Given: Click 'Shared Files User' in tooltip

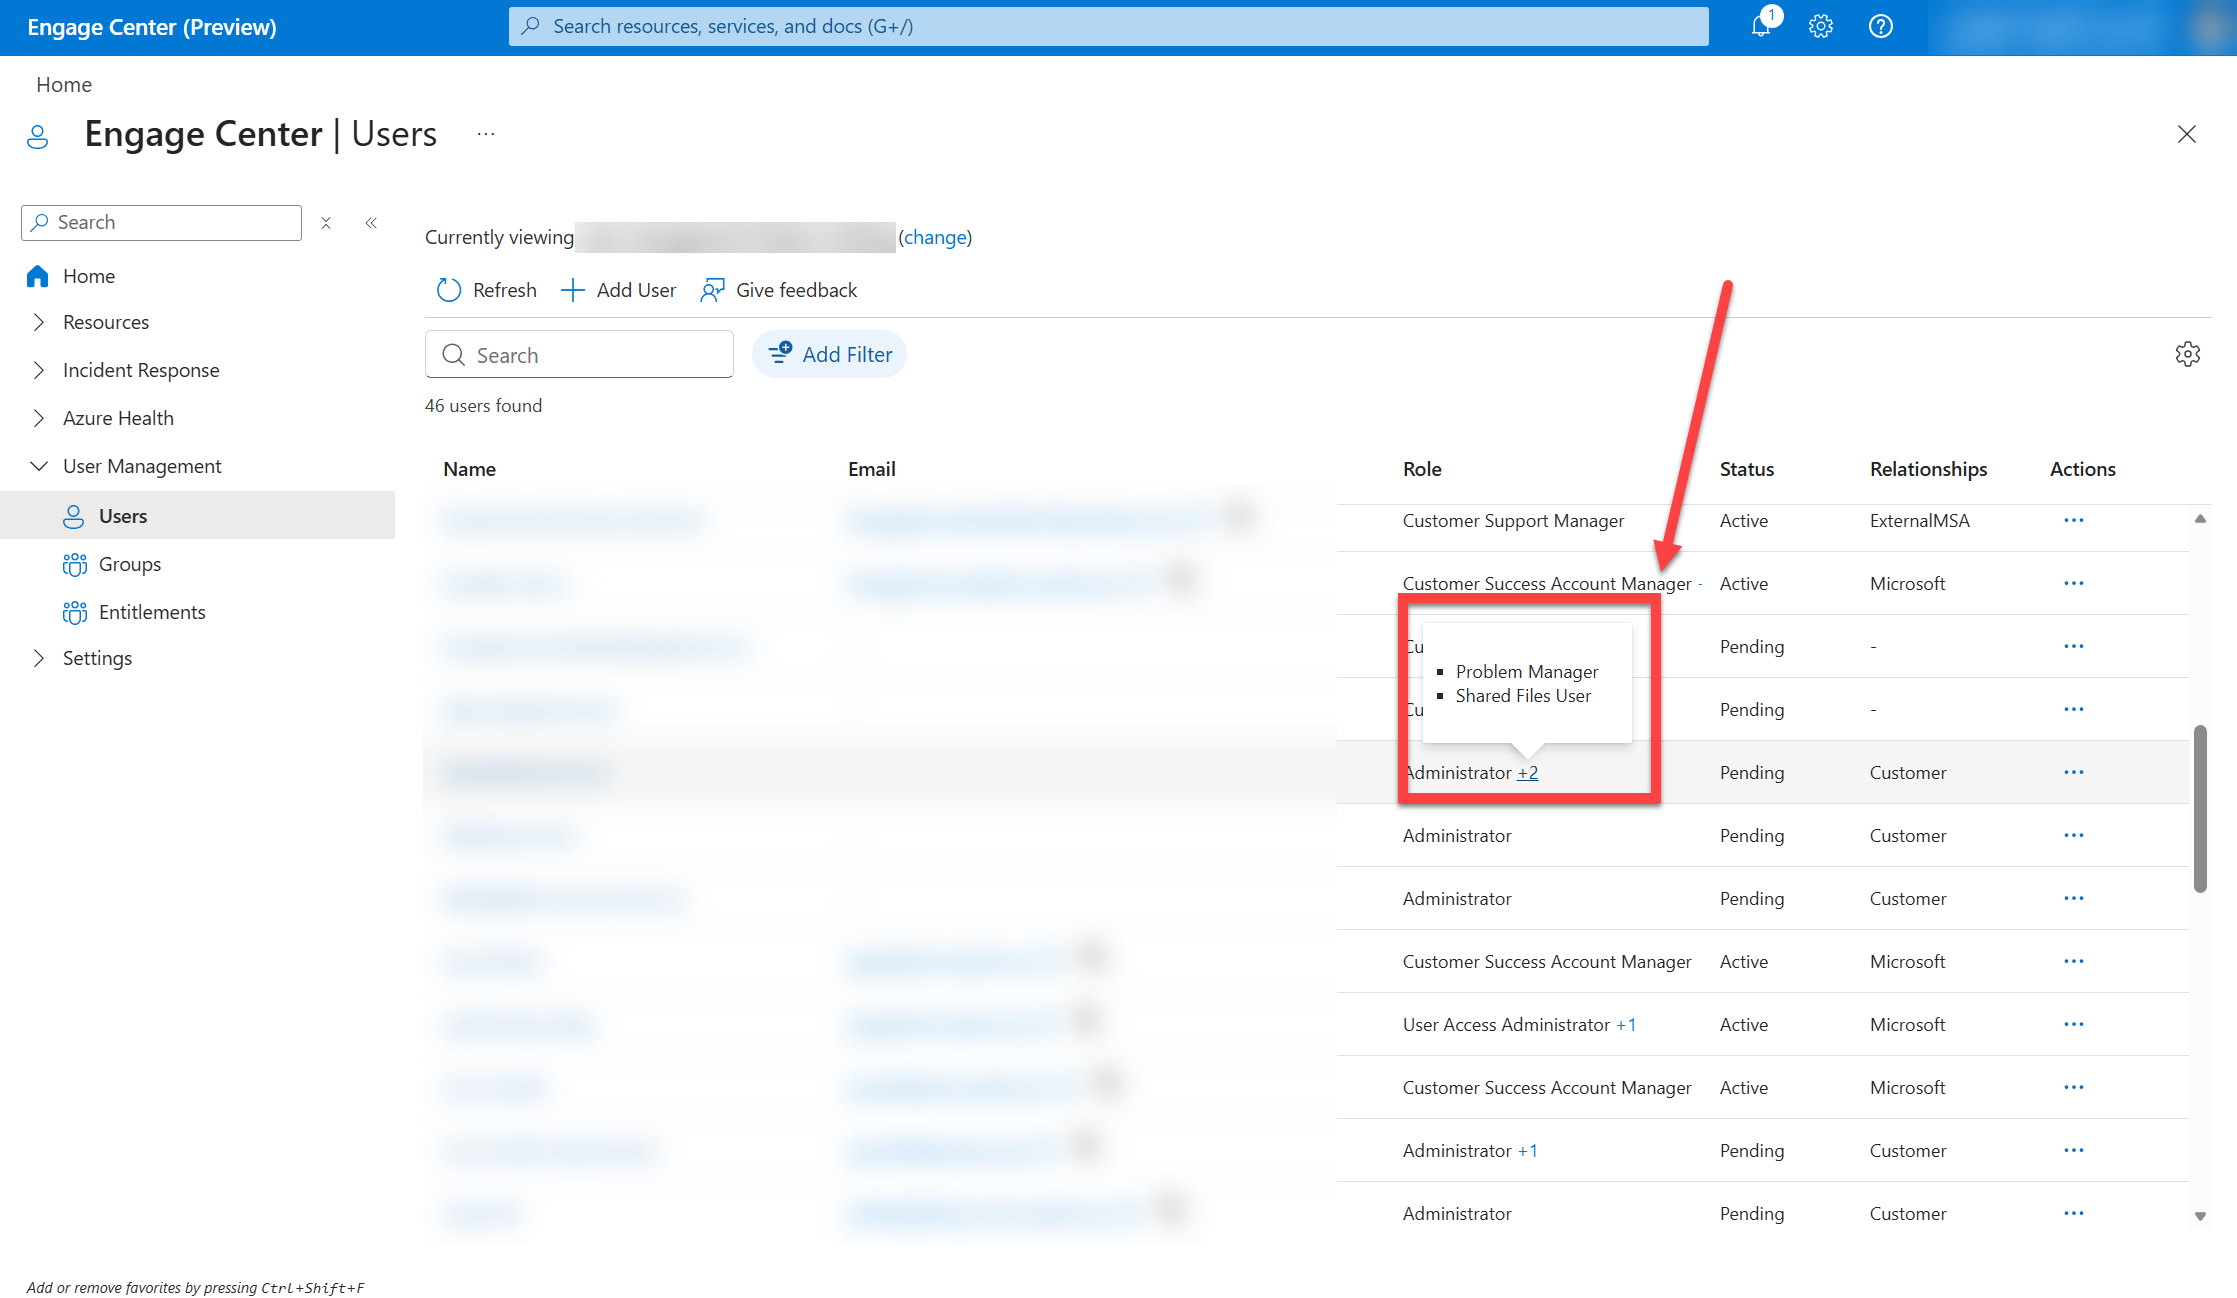Looking at the screenshot, I should coord(1523,696).
